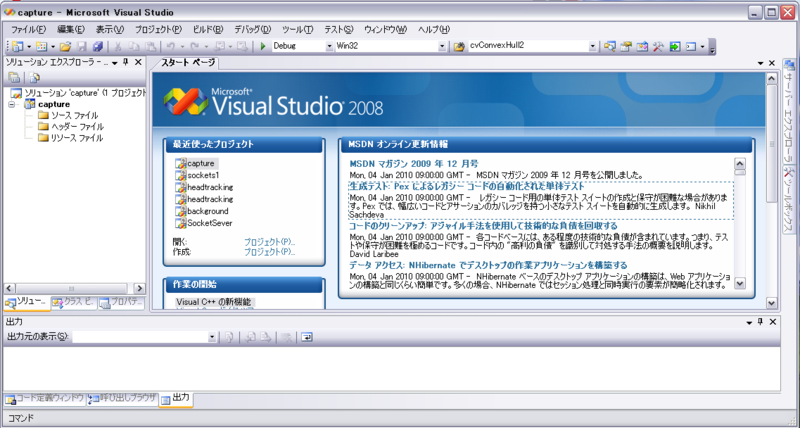
Task: Open the 編集(E) menu
Action: pyautogui.click(x=70, y=29)
